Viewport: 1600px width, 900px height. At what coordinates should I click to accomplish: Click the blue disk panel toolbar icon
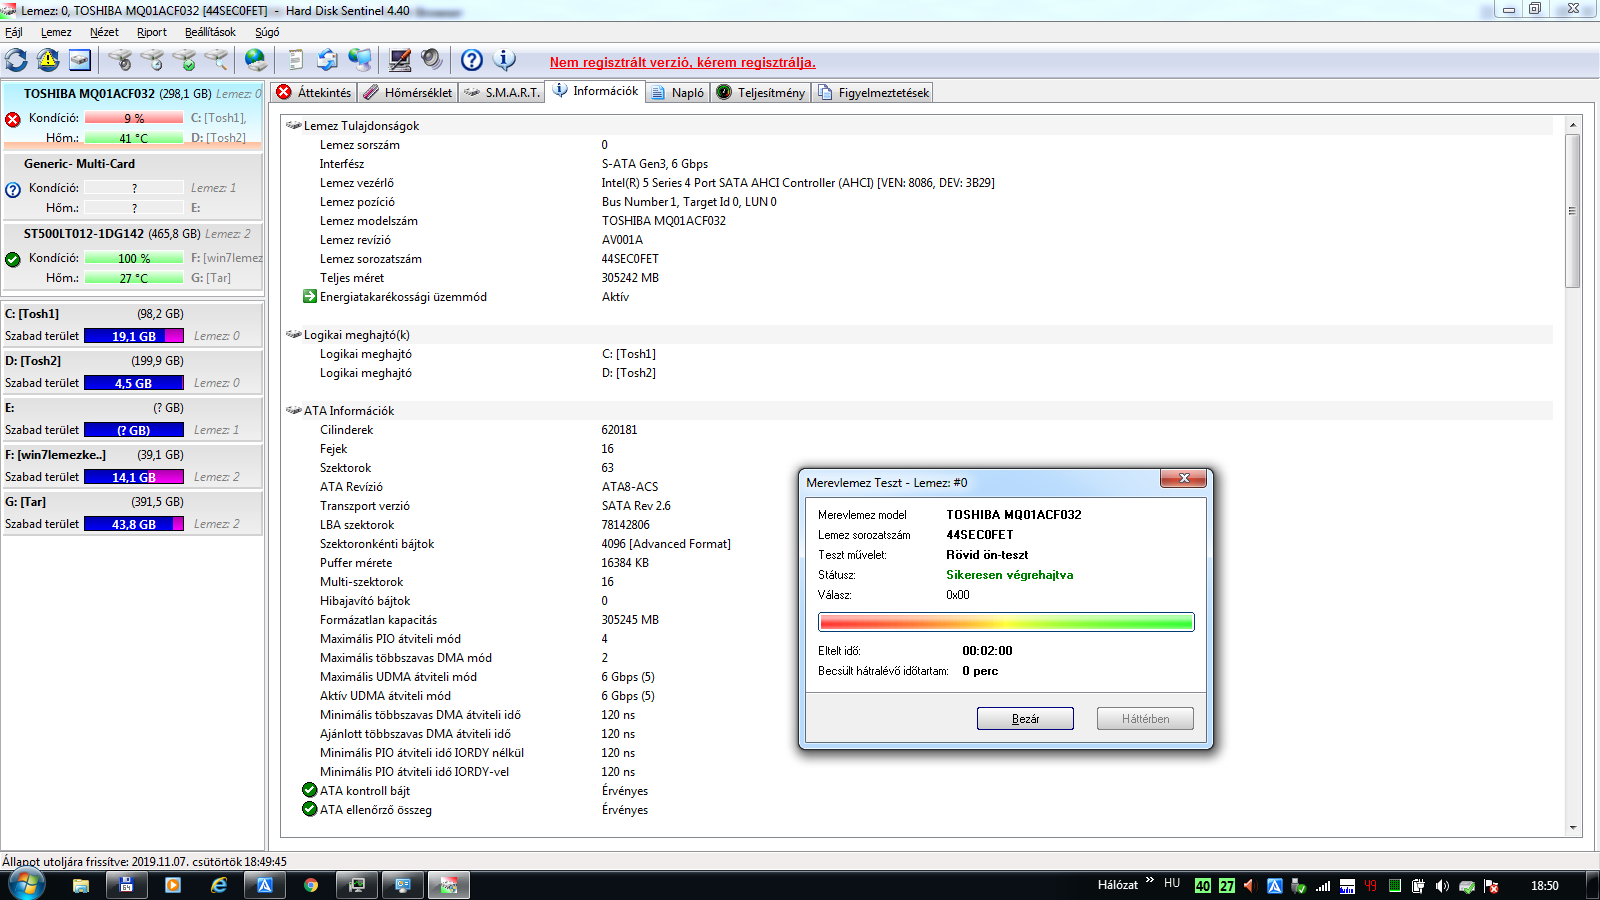[x=80, y=60]
